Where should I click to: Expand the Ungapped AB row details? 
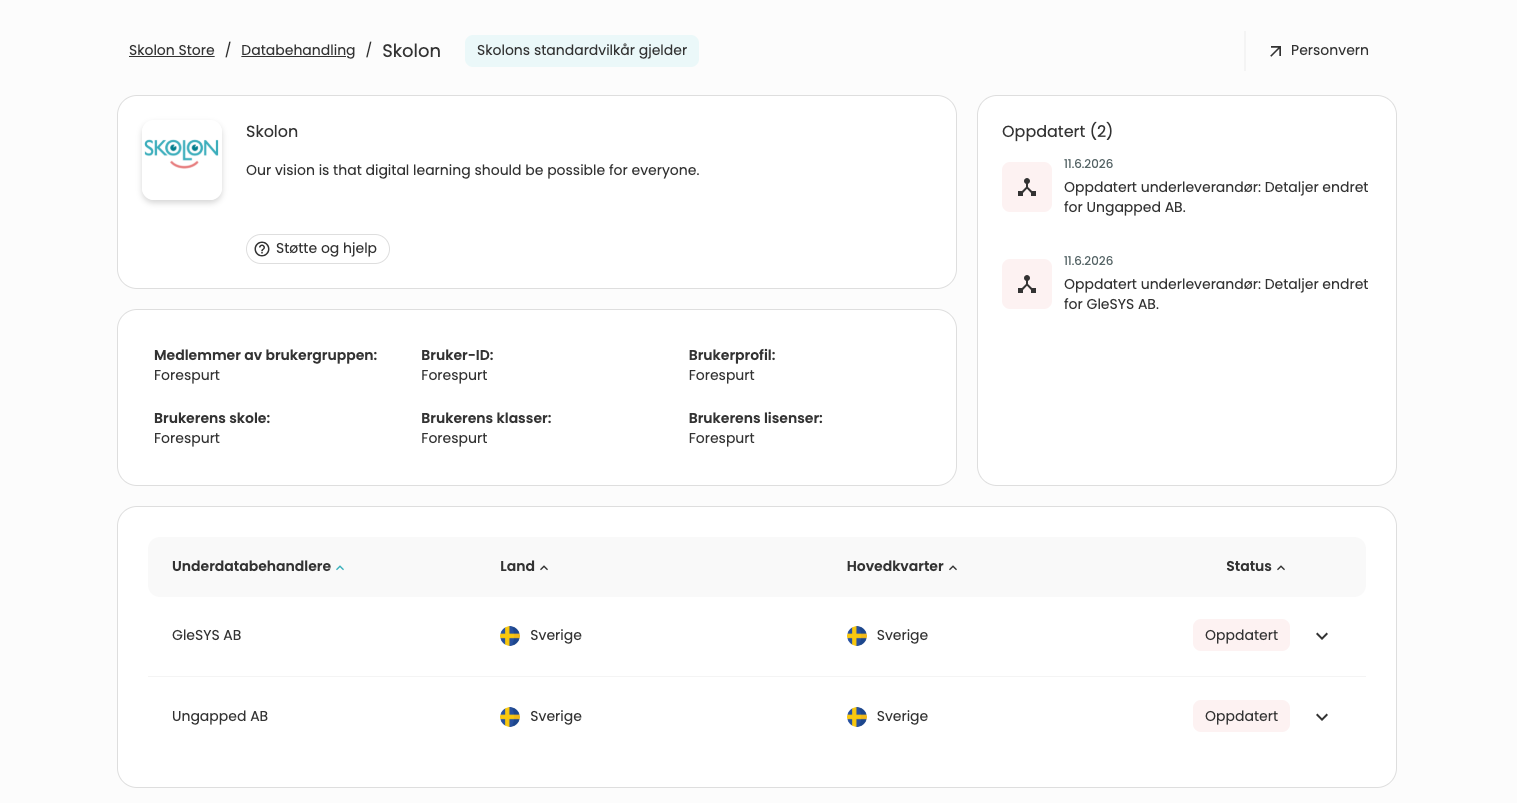(1322, 717)
